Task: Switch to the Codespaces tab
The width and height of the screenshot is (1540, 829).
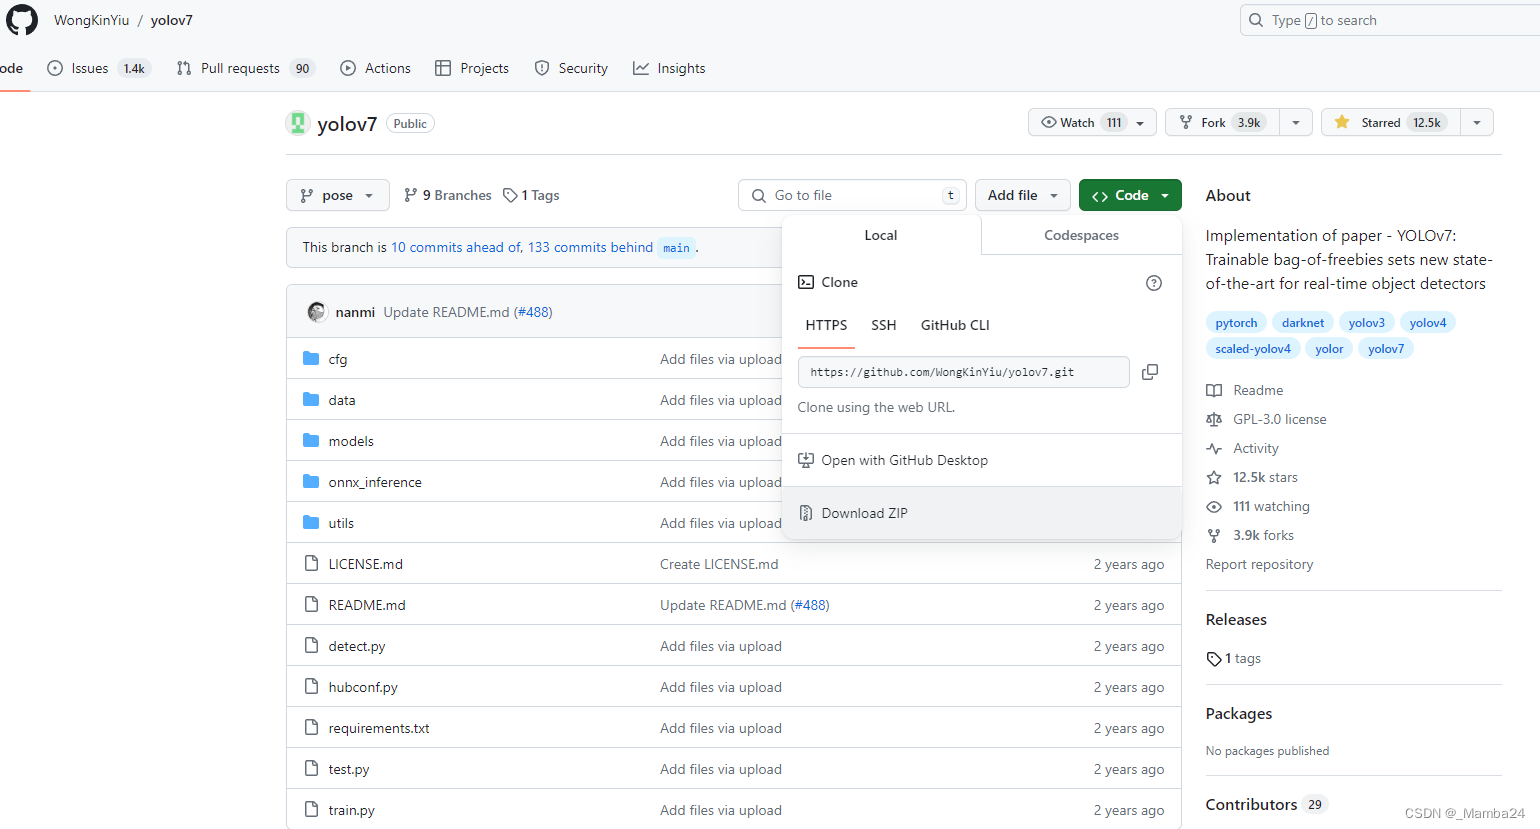Action: click(1081, 235)
